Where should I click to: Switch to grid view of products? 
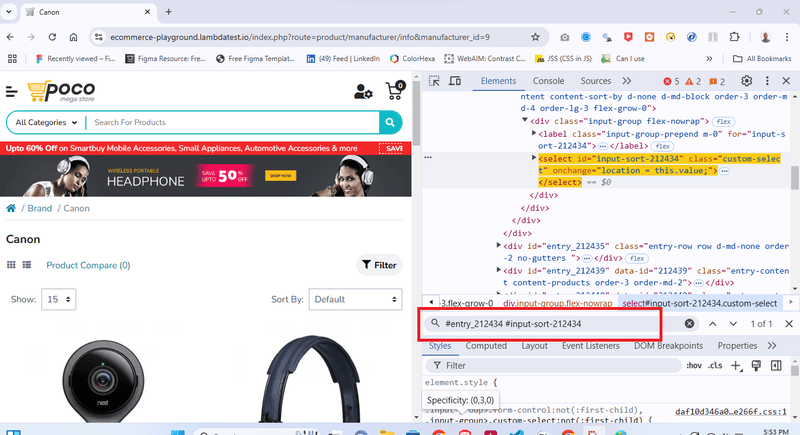(12, 265)
